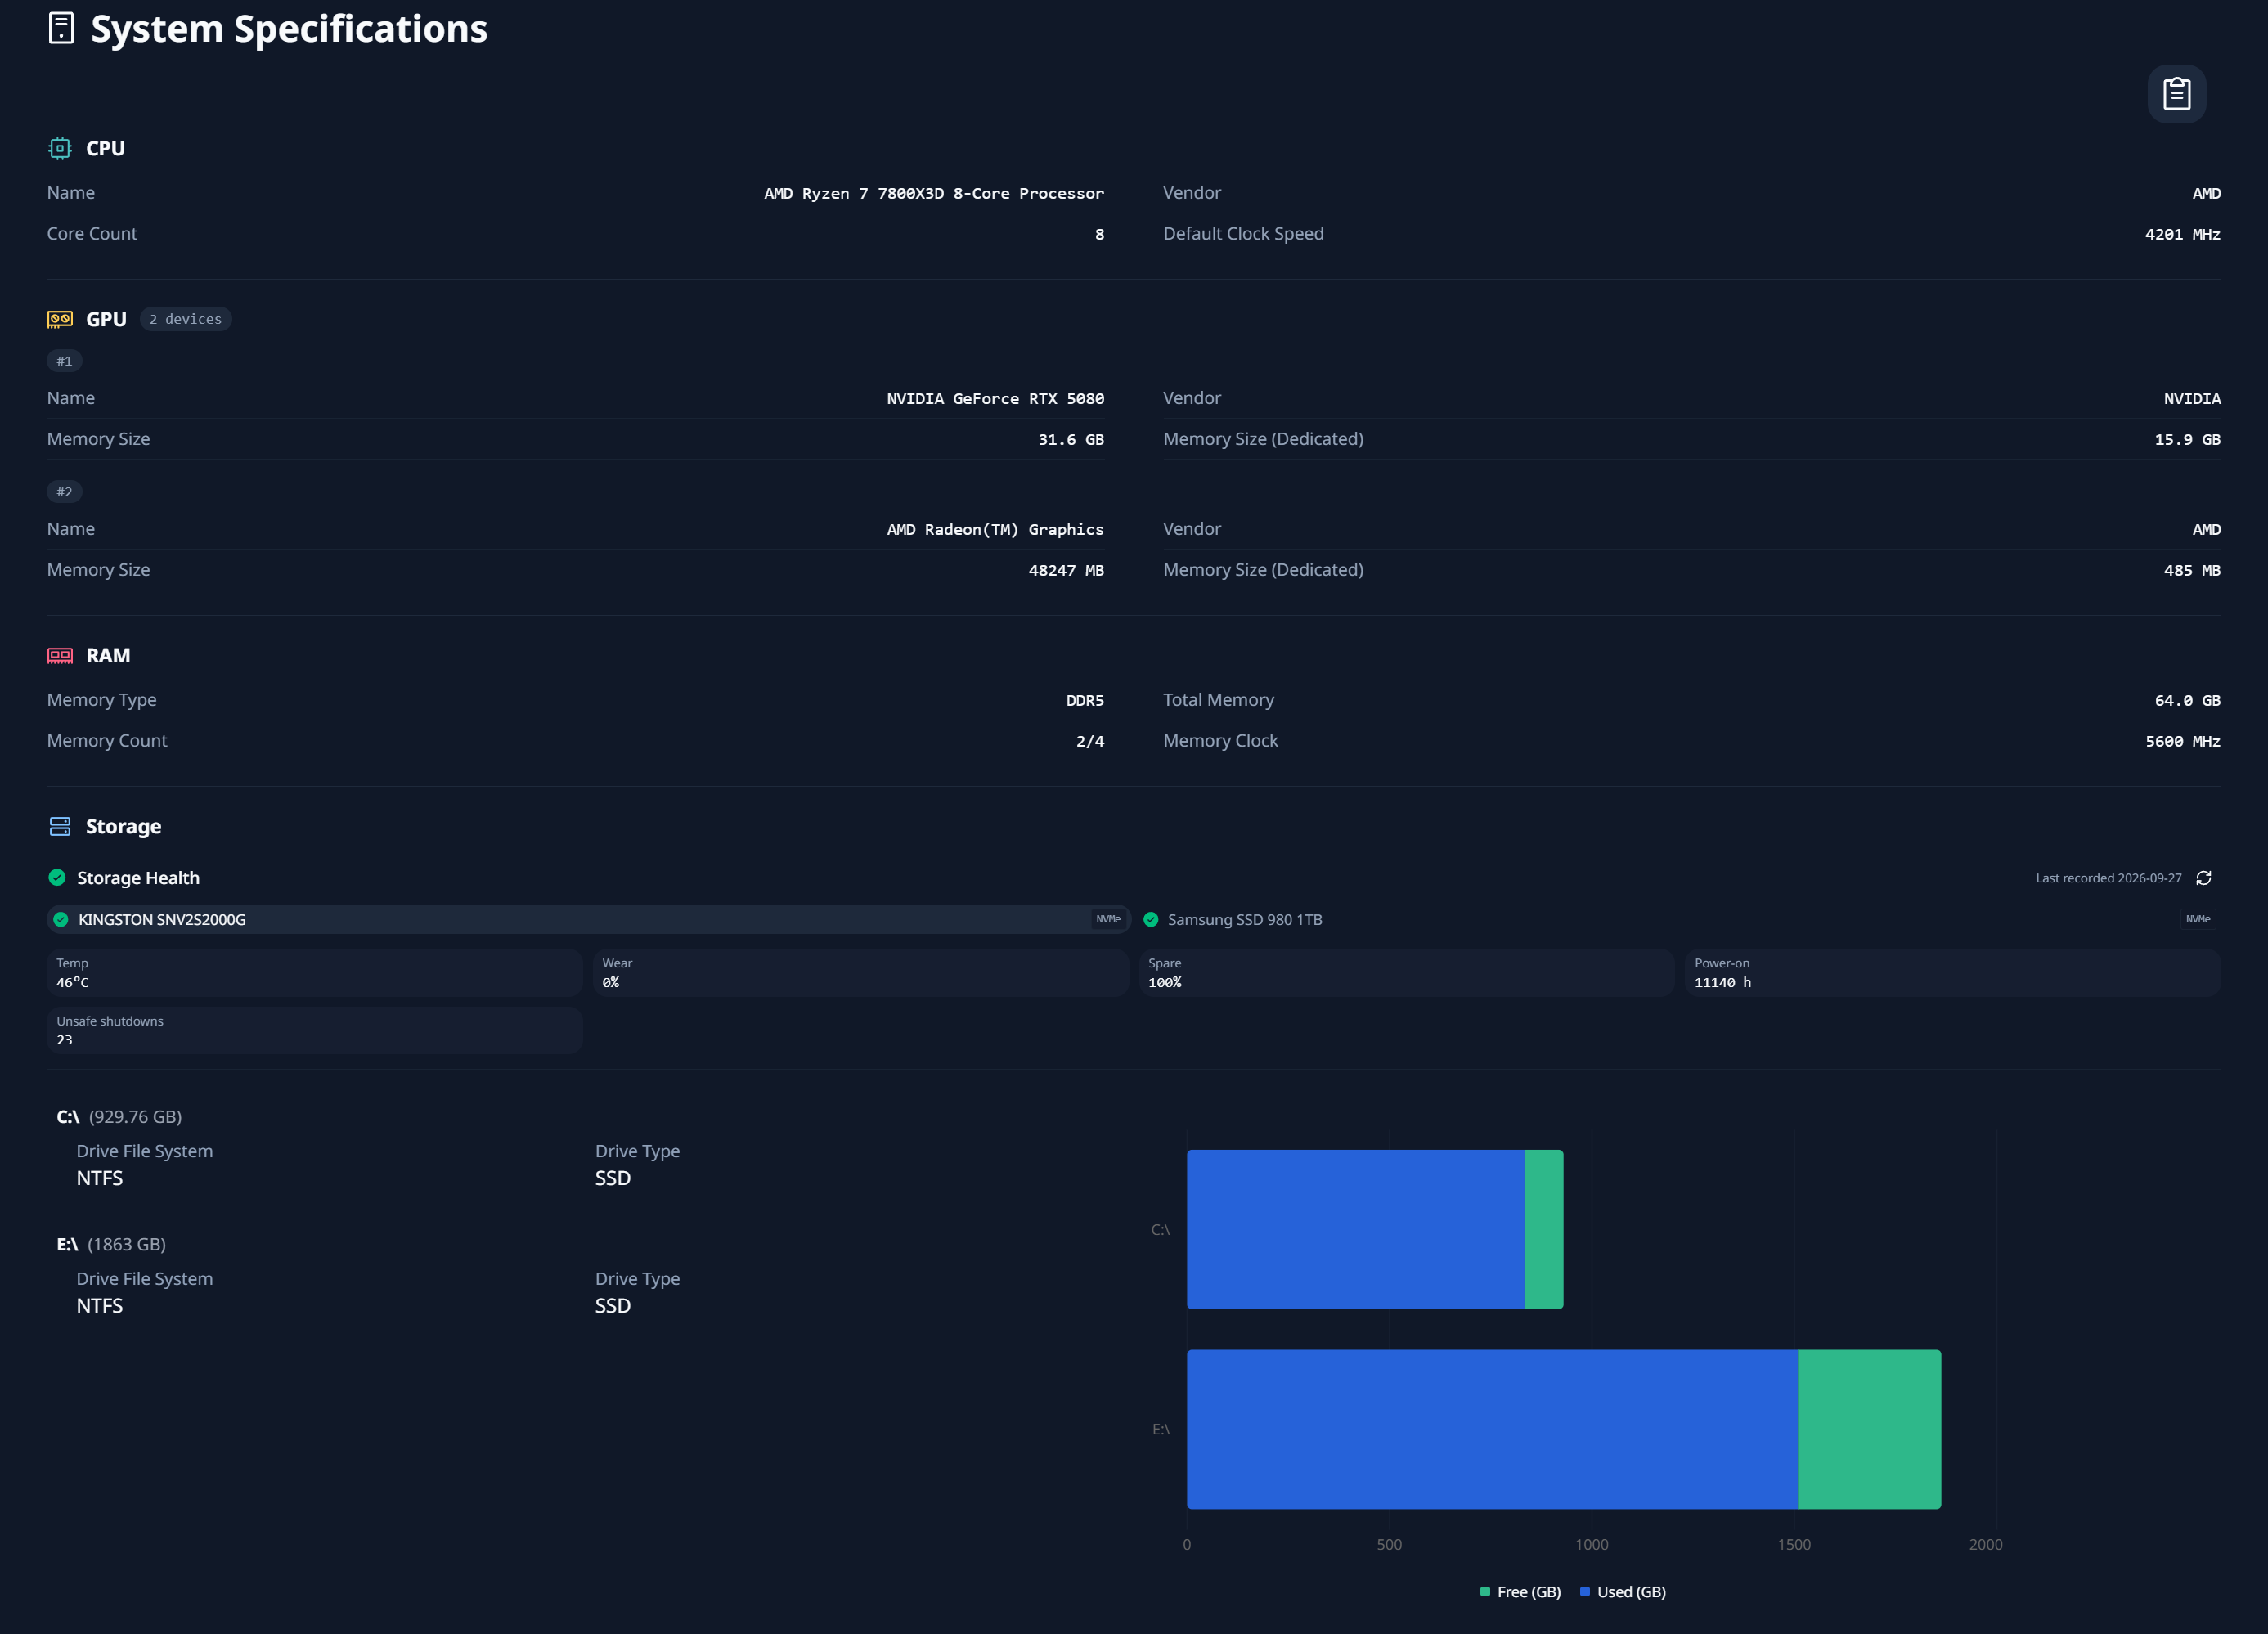Click the Temp 46°C card
Viewport: 2268px width, 1634px height.
(314, 973)
